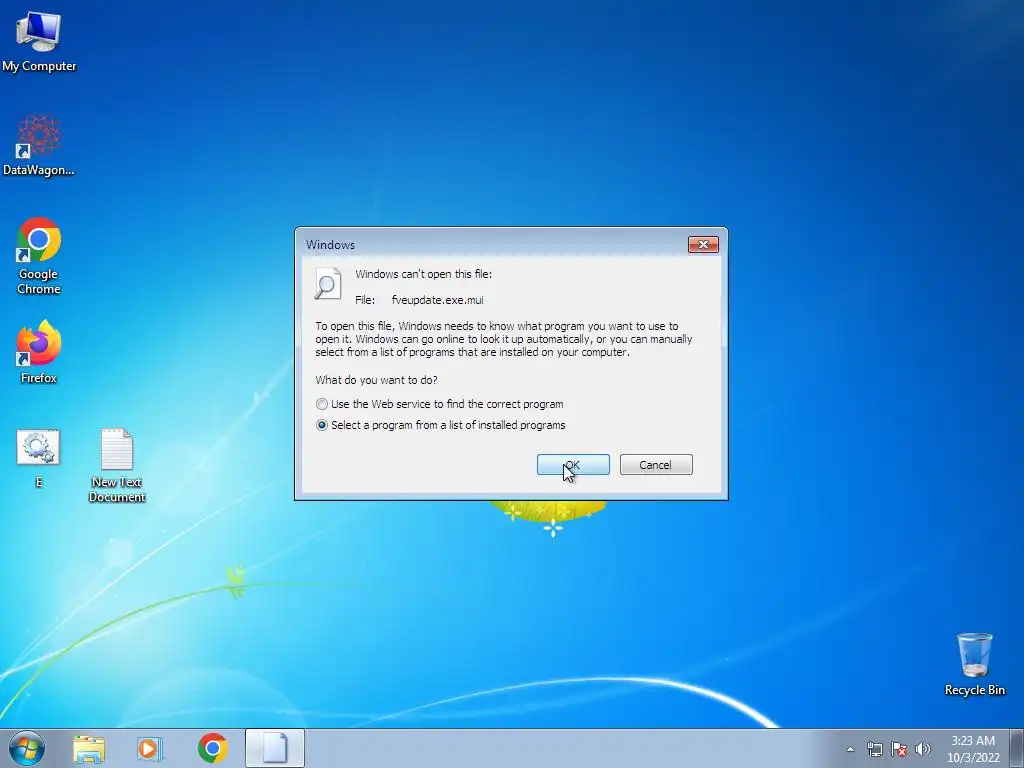Image resolution: width=1024 pixels, height=768 pixels.
Task: Click the Windows dialog title bar text
Action: point(330,245)
